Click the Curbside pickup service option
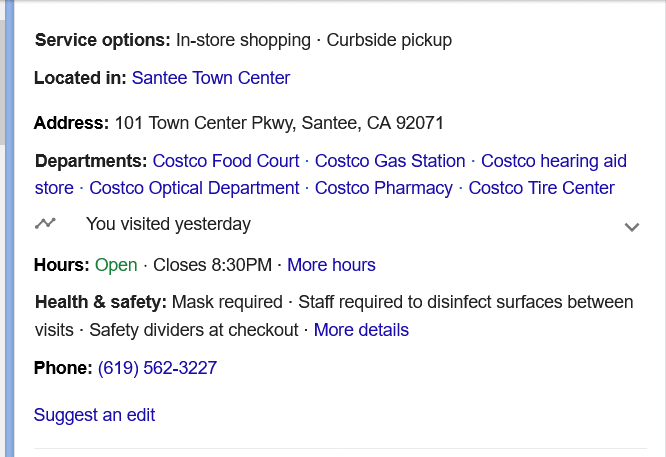 pos(388,41)
